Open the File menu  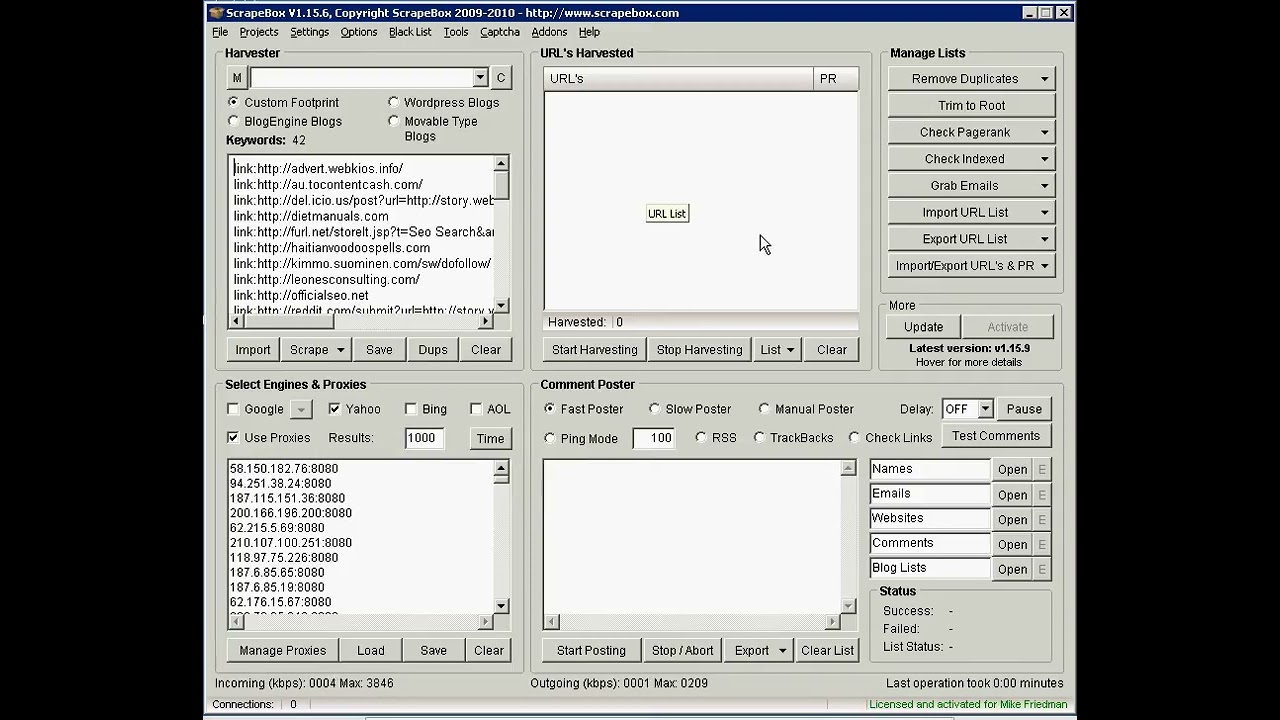[x=220, y=32]
